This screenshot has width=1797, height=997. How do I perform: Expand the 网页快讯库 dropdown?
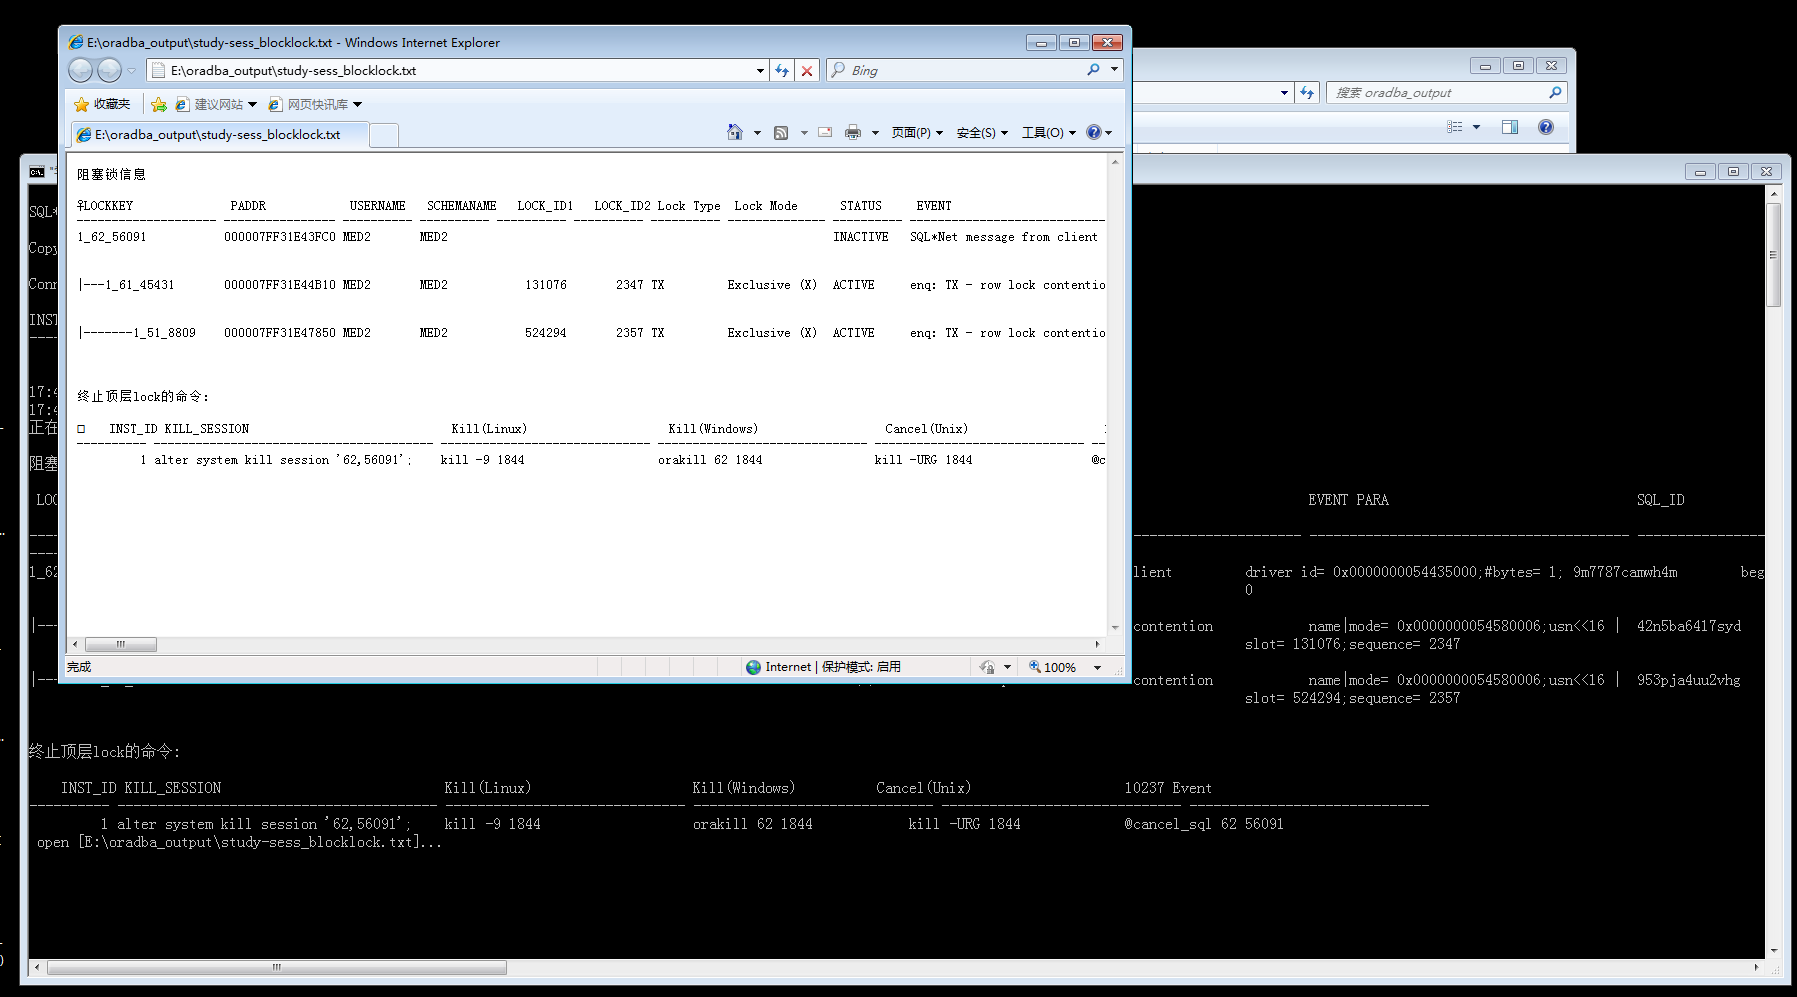pyautogui.click(x=357, y=104)
